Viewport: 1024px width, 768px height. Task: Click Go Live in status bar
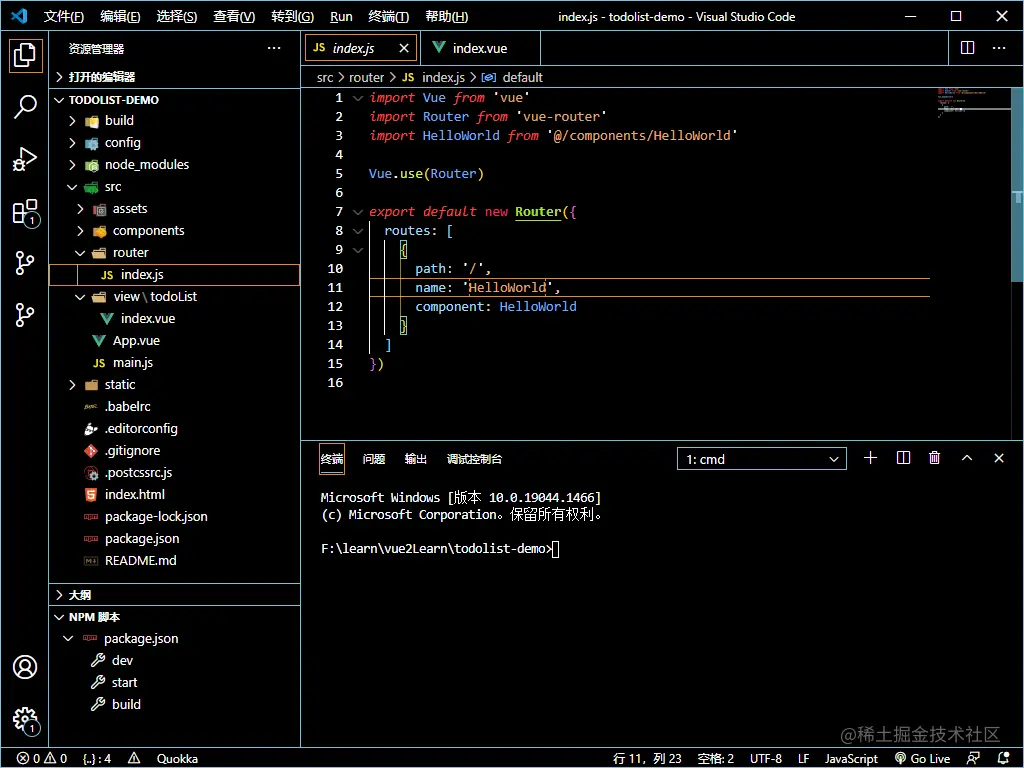(921, 759)
